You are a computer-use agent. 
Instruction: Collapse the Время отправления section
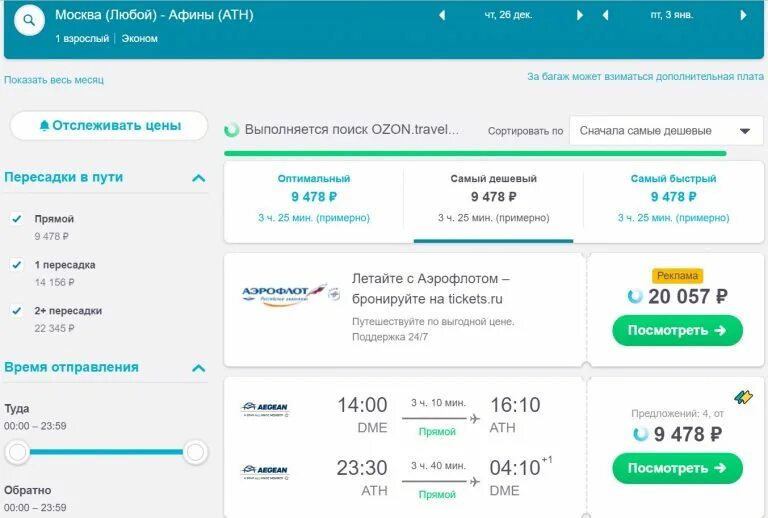point(198,368)
